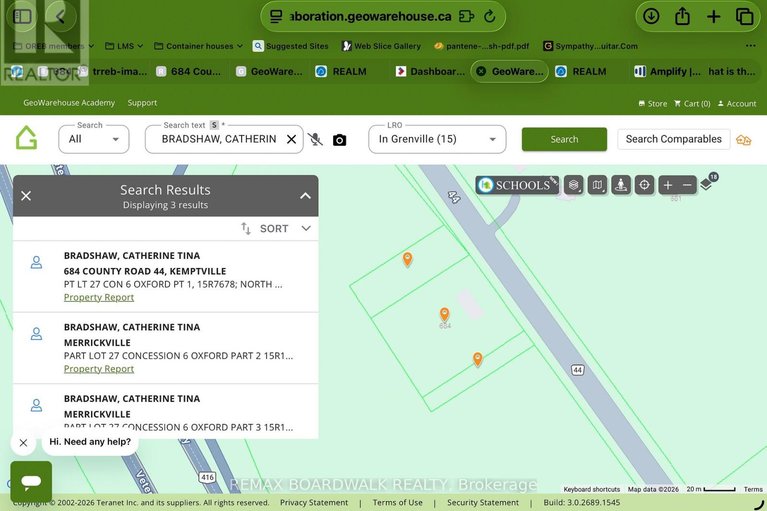The height and width of the screenshot is (511, 767).
Task: Zoom in with the plus button
Action: (x=668, y=185)
